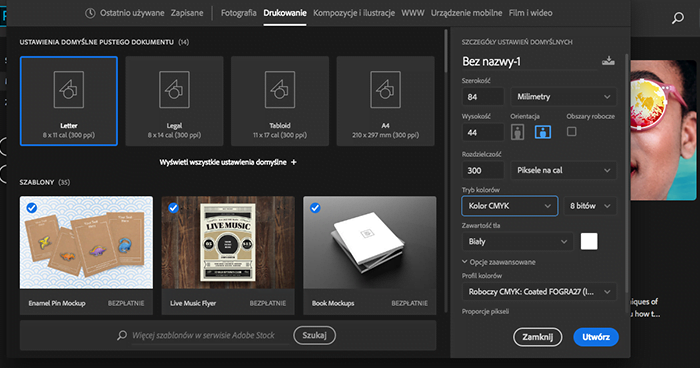Click the Legal preset document icon
This screenshot has width=700, height=368.
(x=174, y=89)
